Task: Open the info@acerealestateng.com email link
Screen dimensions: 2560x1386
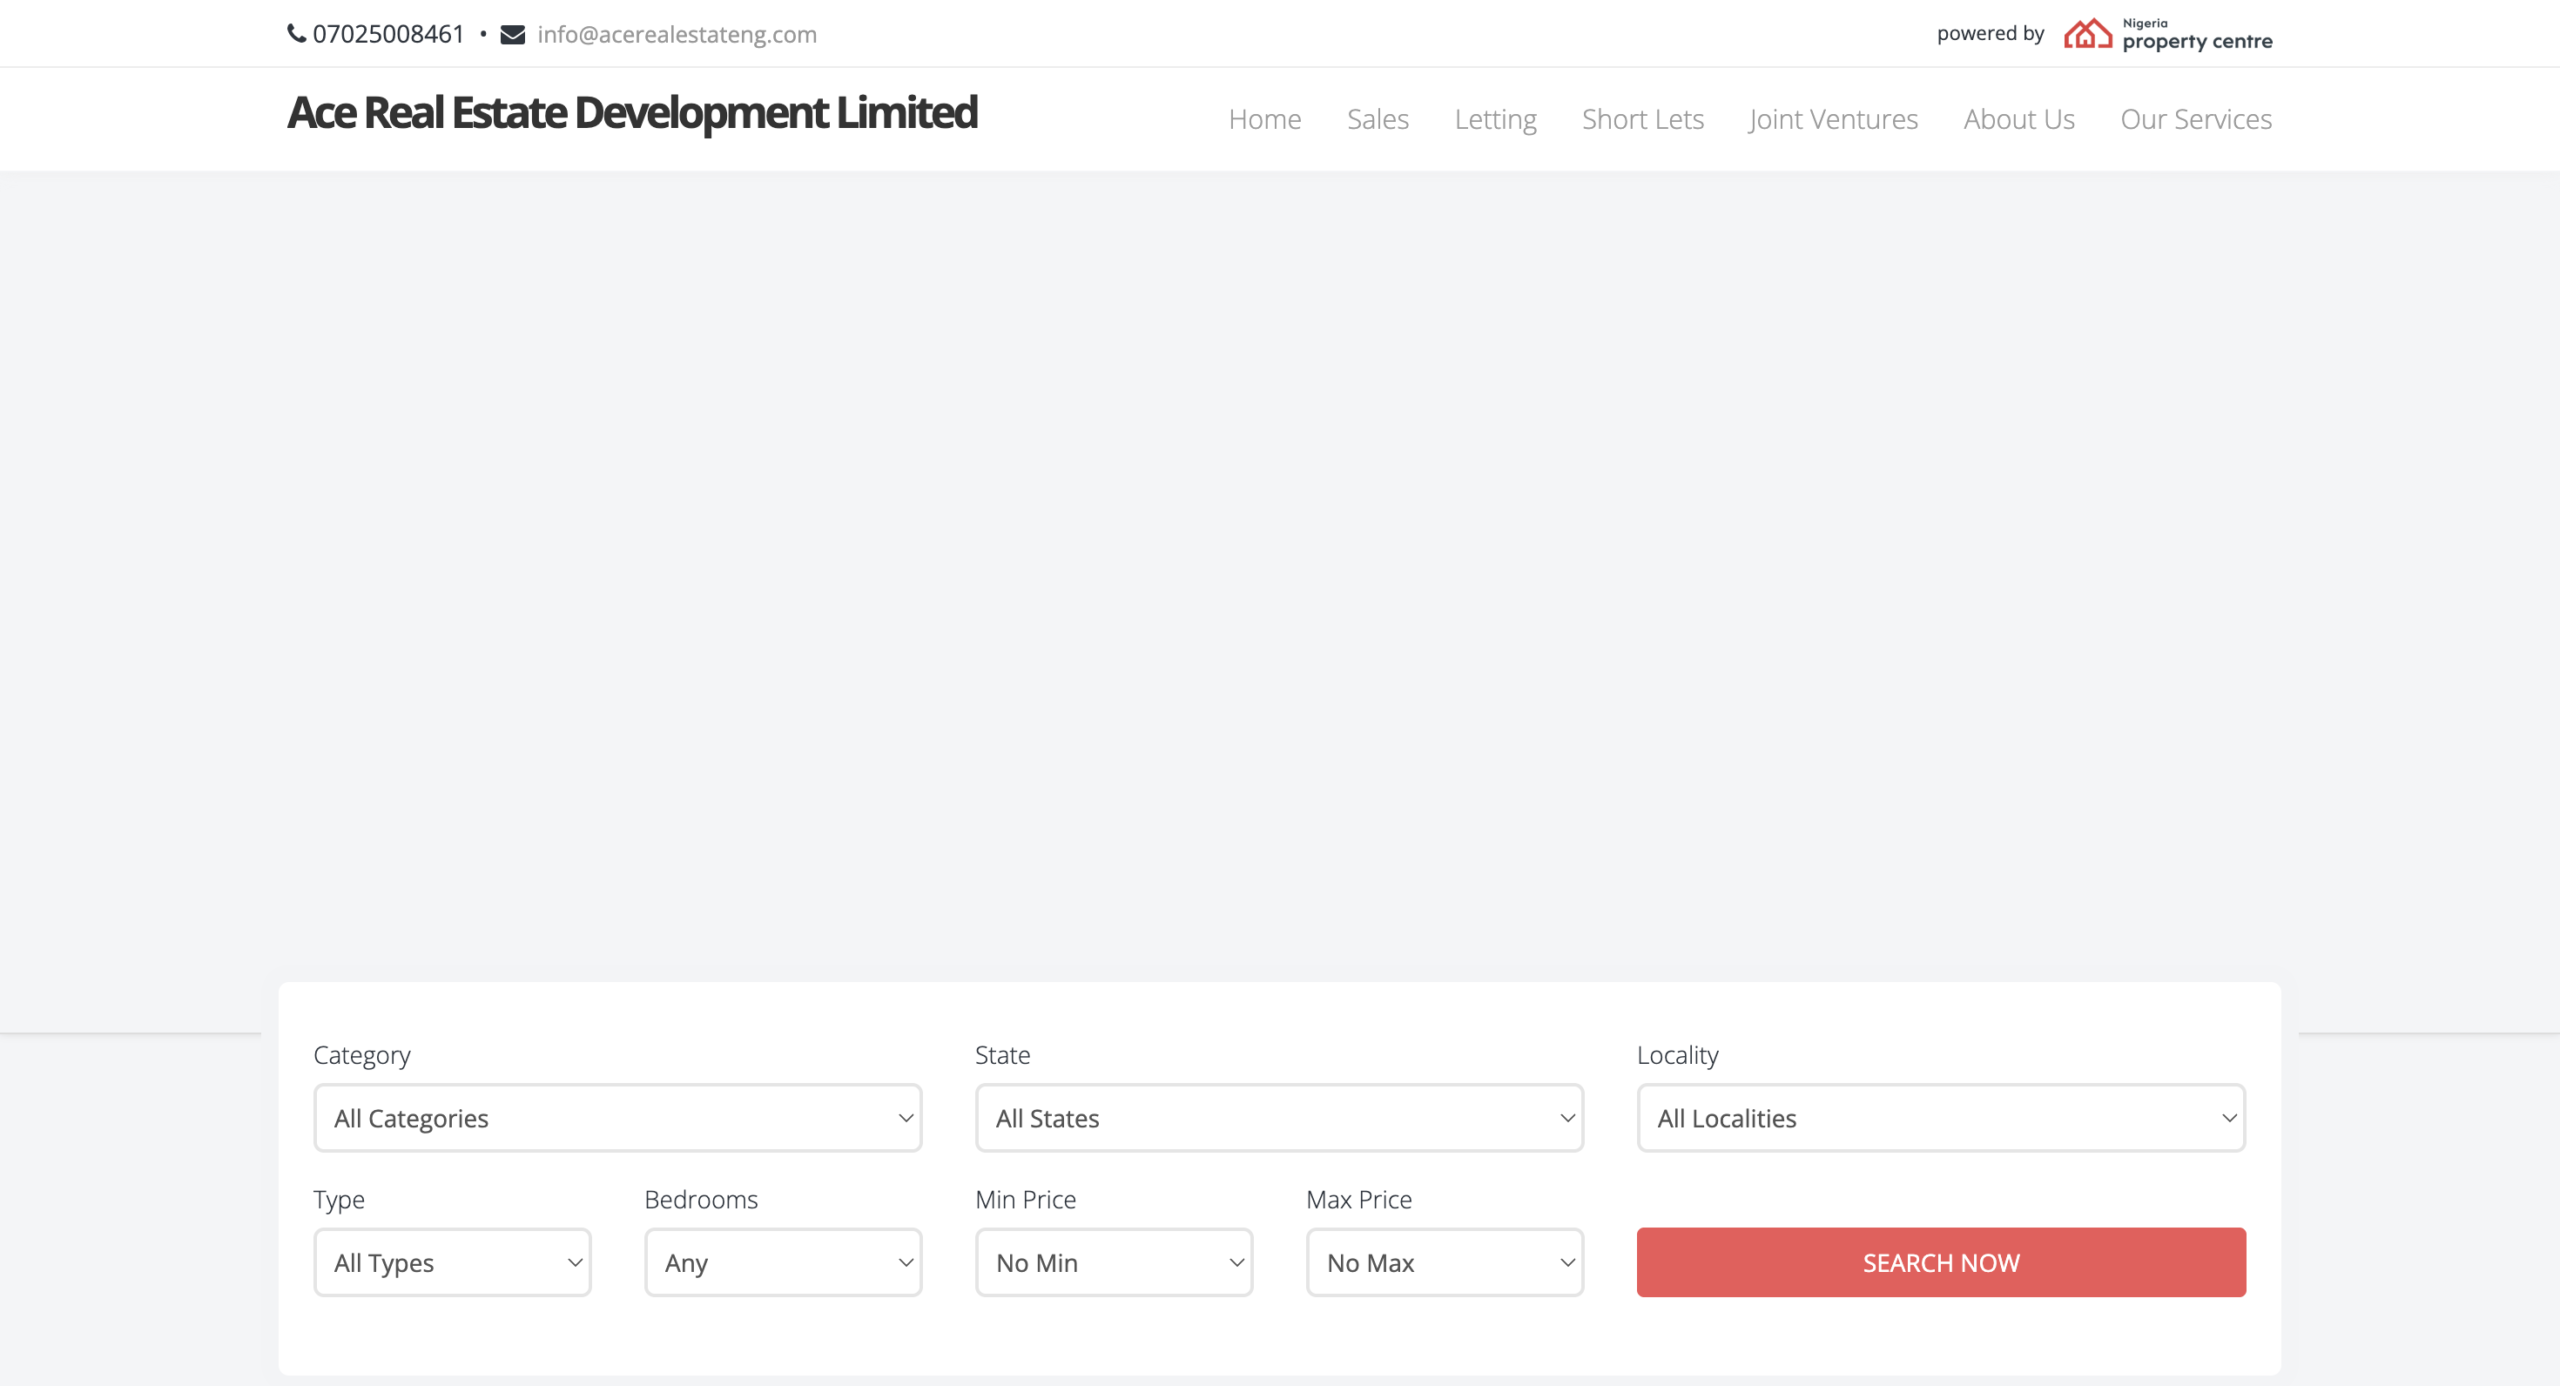Action: (x=677, y=34)
